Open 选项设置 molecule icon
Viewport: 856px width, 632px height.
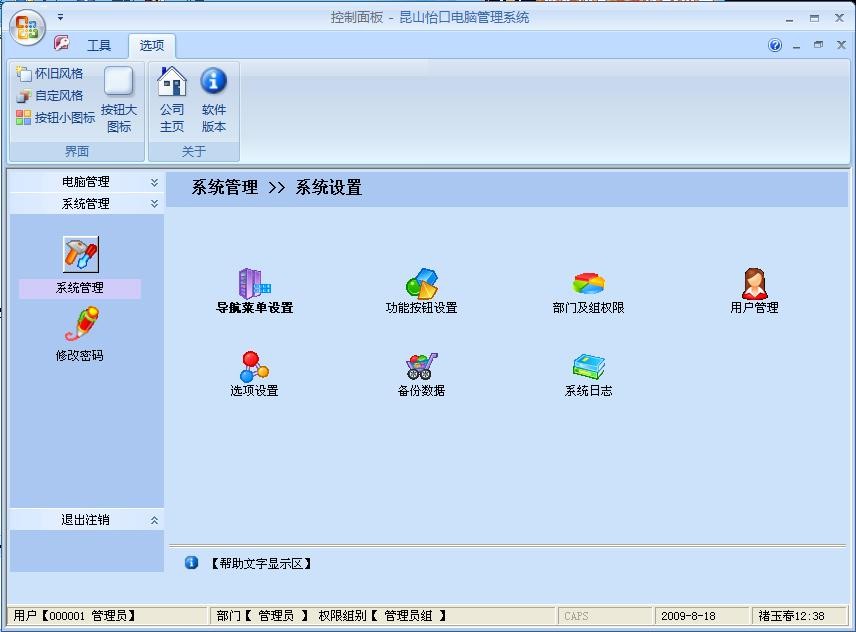click(254, 374)
